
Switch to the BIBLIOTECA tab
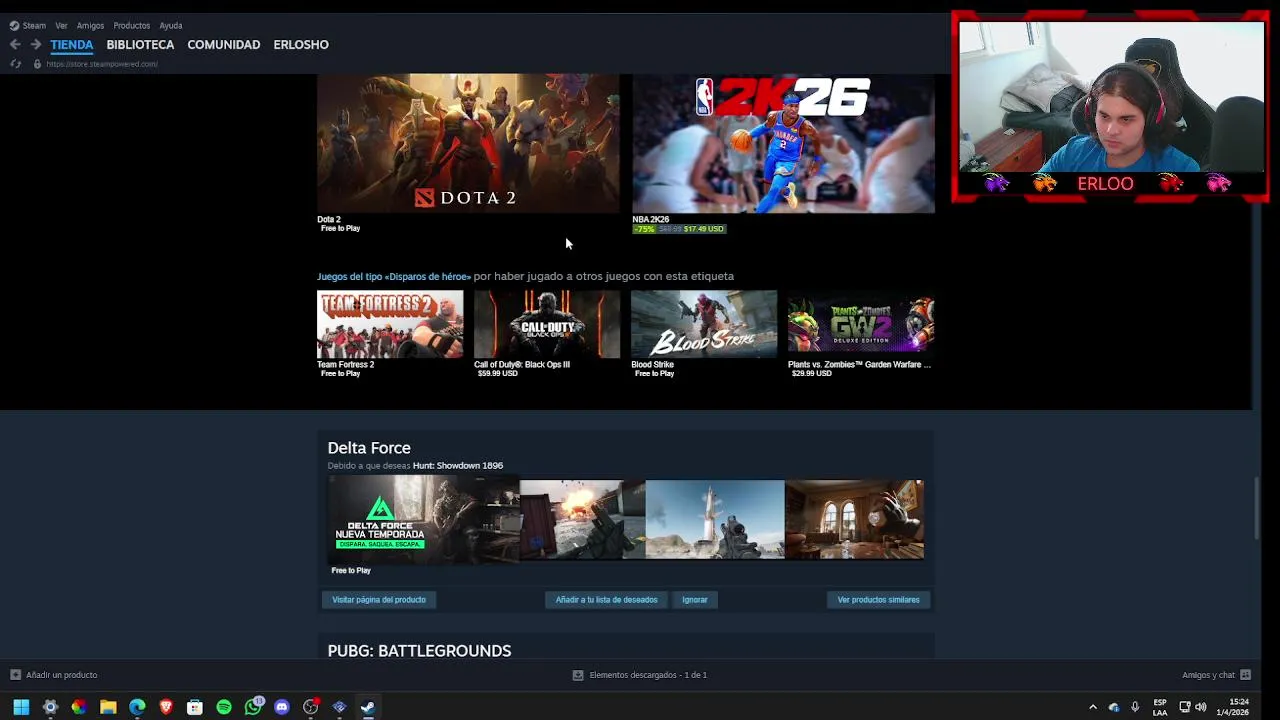[x=140, y=45]
